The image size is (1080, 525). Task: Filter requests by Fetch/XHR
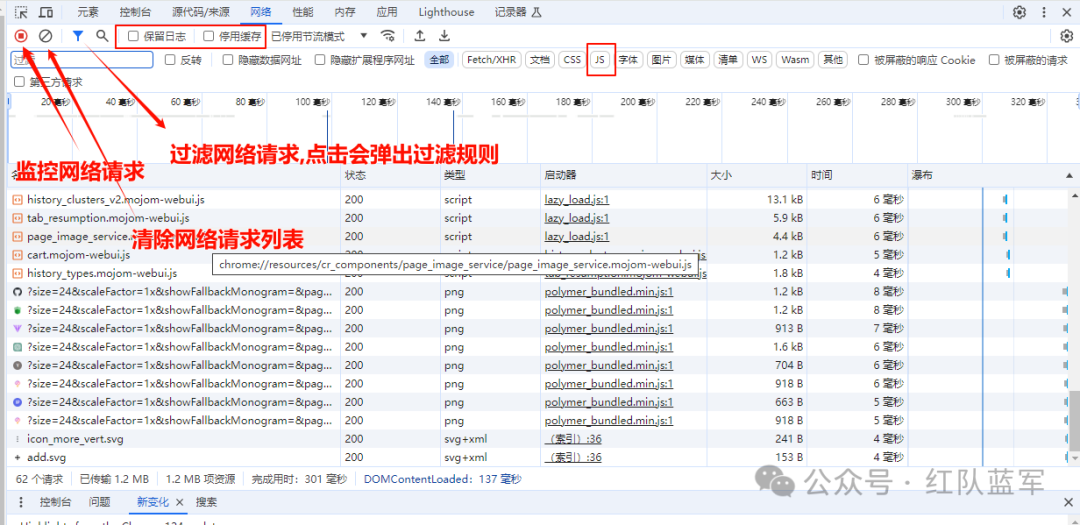pyautogui.click(x=493, y=60)
